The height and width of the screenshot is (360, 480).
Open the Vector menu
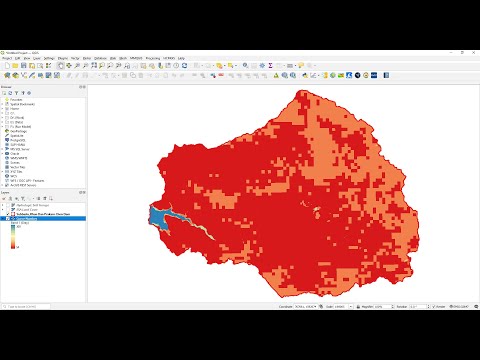[x=75, y=58]
